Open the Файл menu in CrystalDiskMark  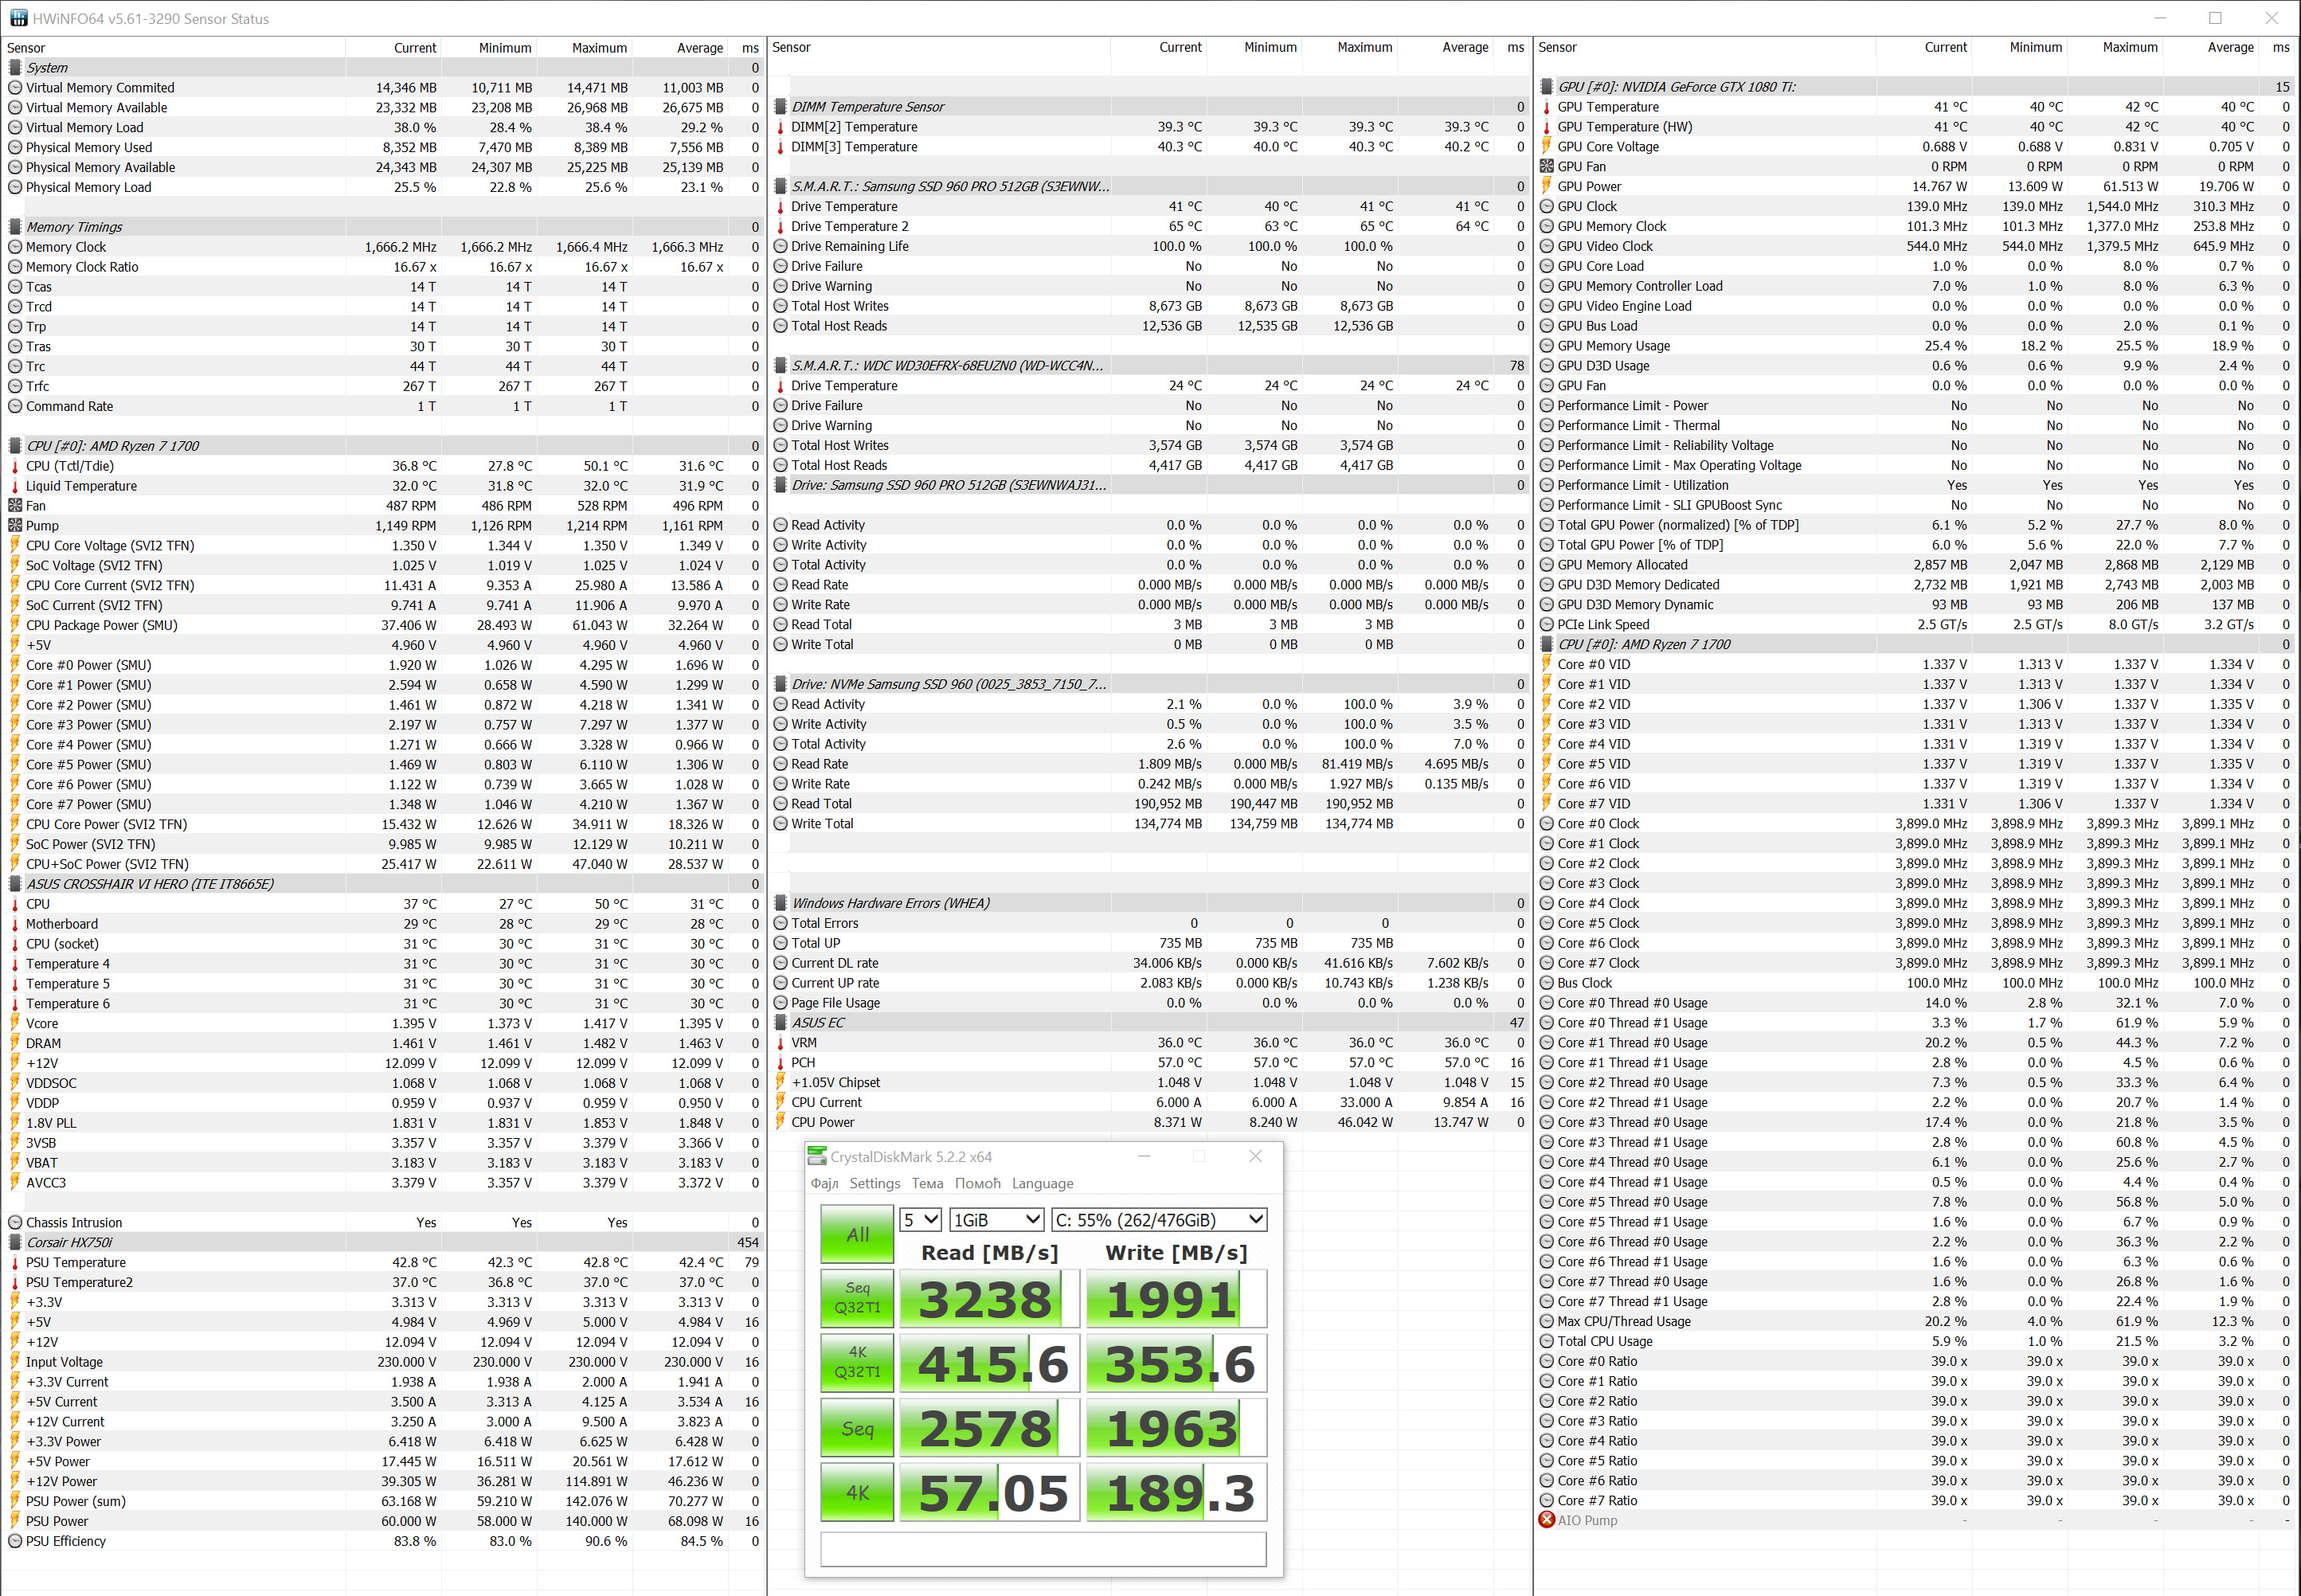coord(824,1183)
